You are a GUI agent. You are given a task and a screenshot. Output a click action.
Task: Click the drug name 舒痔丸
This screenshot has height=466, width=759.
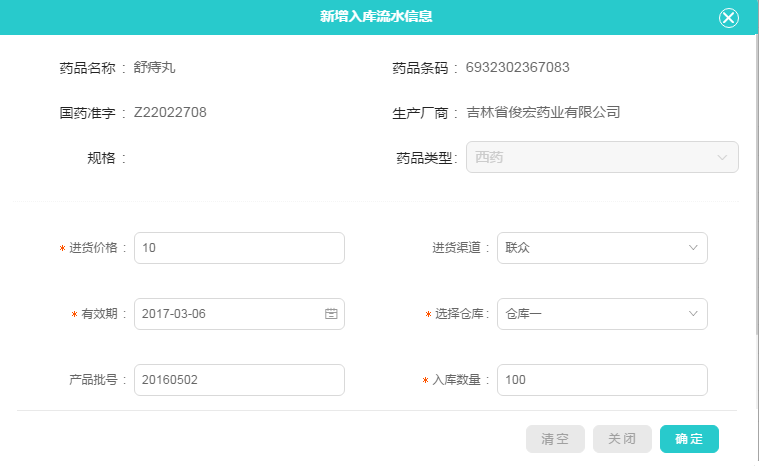[x=154, y=67]
